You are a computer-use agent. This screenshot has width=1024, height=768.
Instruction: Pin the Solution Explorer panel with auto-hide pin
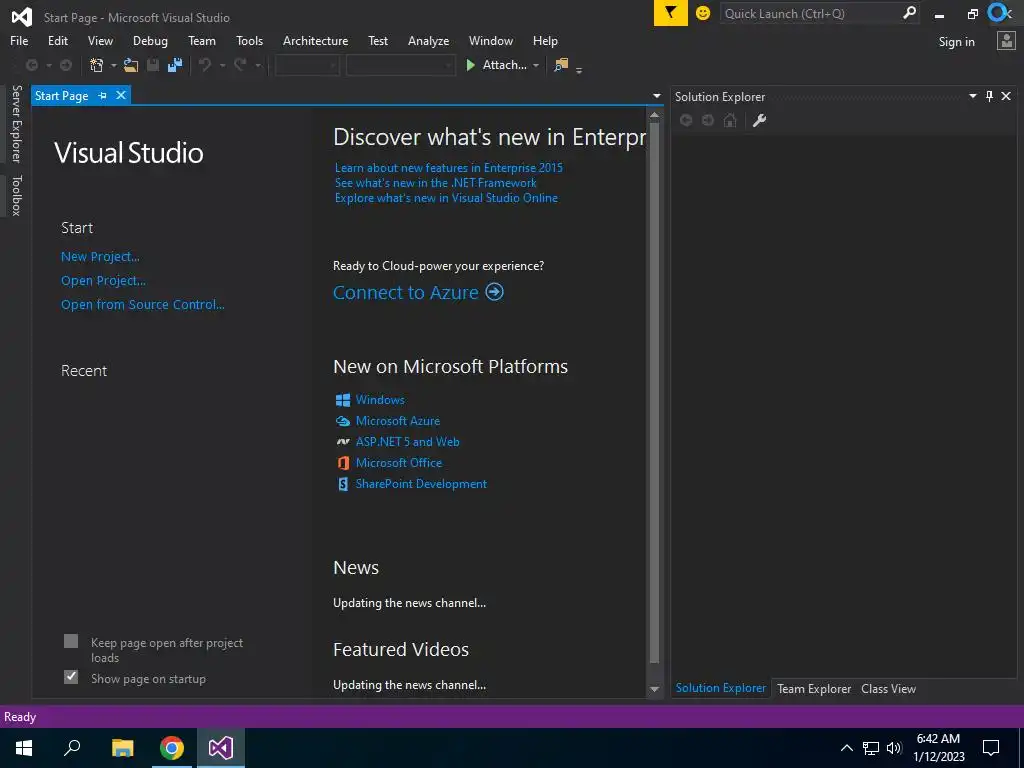989,97
